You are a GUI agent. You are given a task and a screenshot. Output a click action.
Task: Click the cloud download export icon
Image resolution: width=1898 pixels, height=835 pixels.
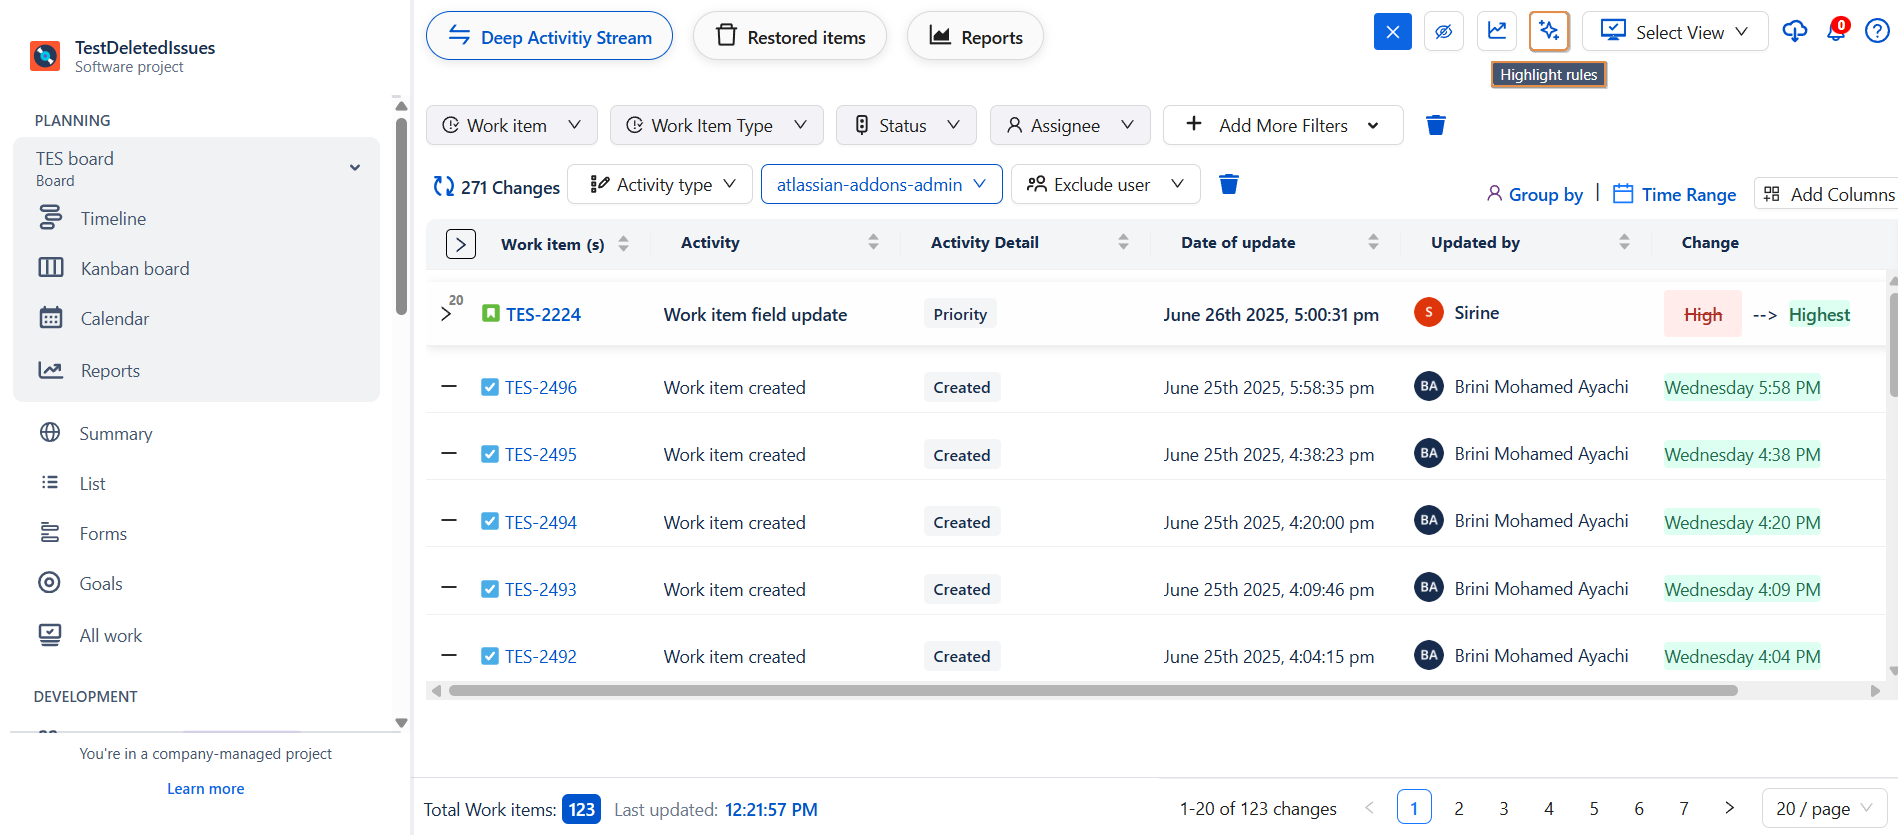pyautogui.click(x=1795, y=32)
